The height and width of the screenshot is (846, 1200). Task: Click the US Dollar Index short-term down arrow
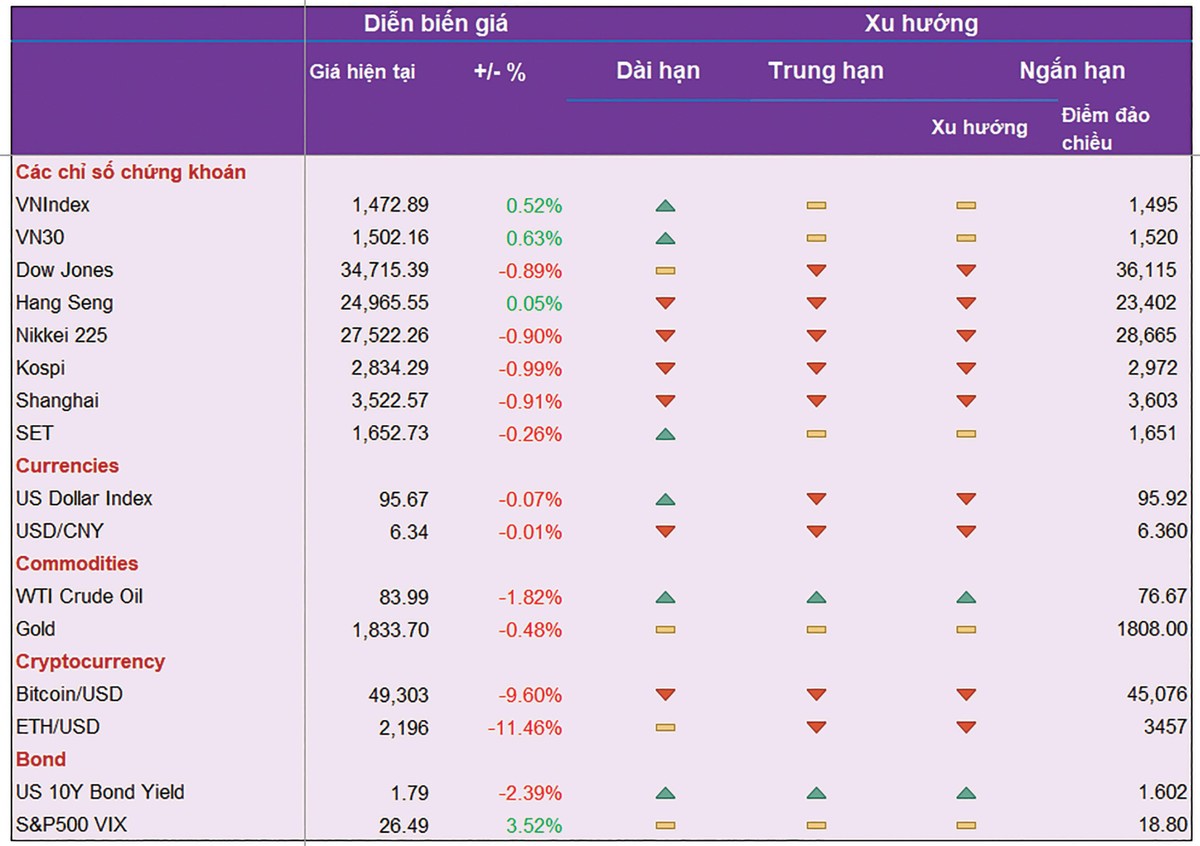tap(965, 499)
